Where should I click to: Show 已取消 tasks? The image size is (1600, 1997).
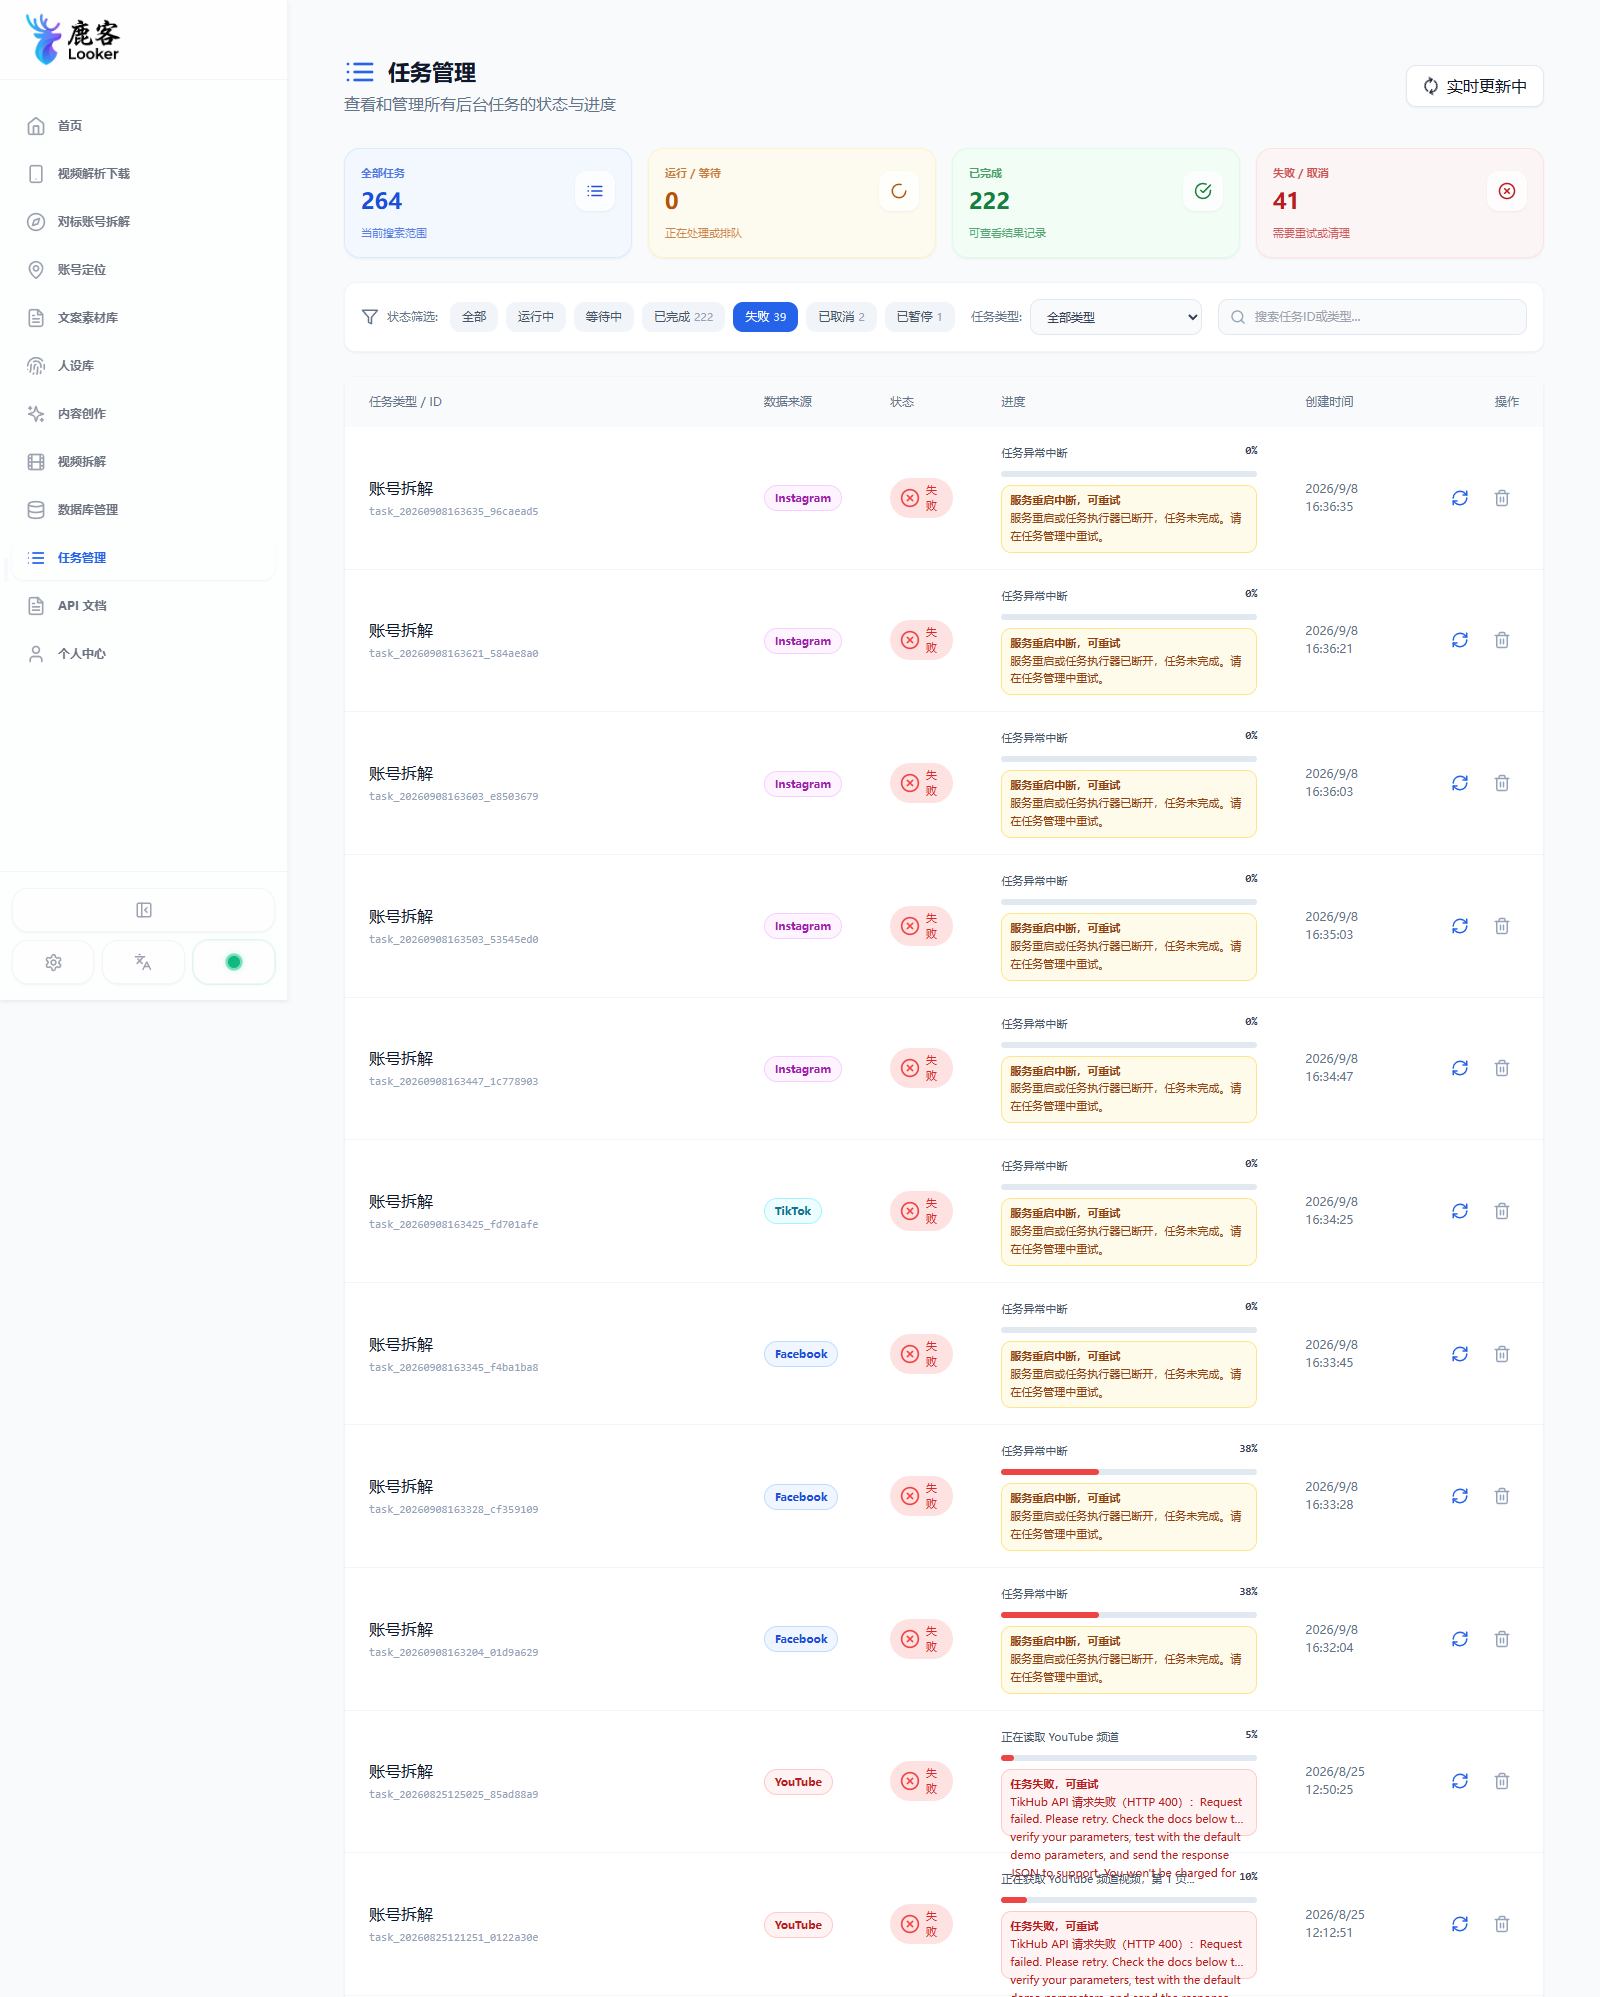click(x=842, y=317)
